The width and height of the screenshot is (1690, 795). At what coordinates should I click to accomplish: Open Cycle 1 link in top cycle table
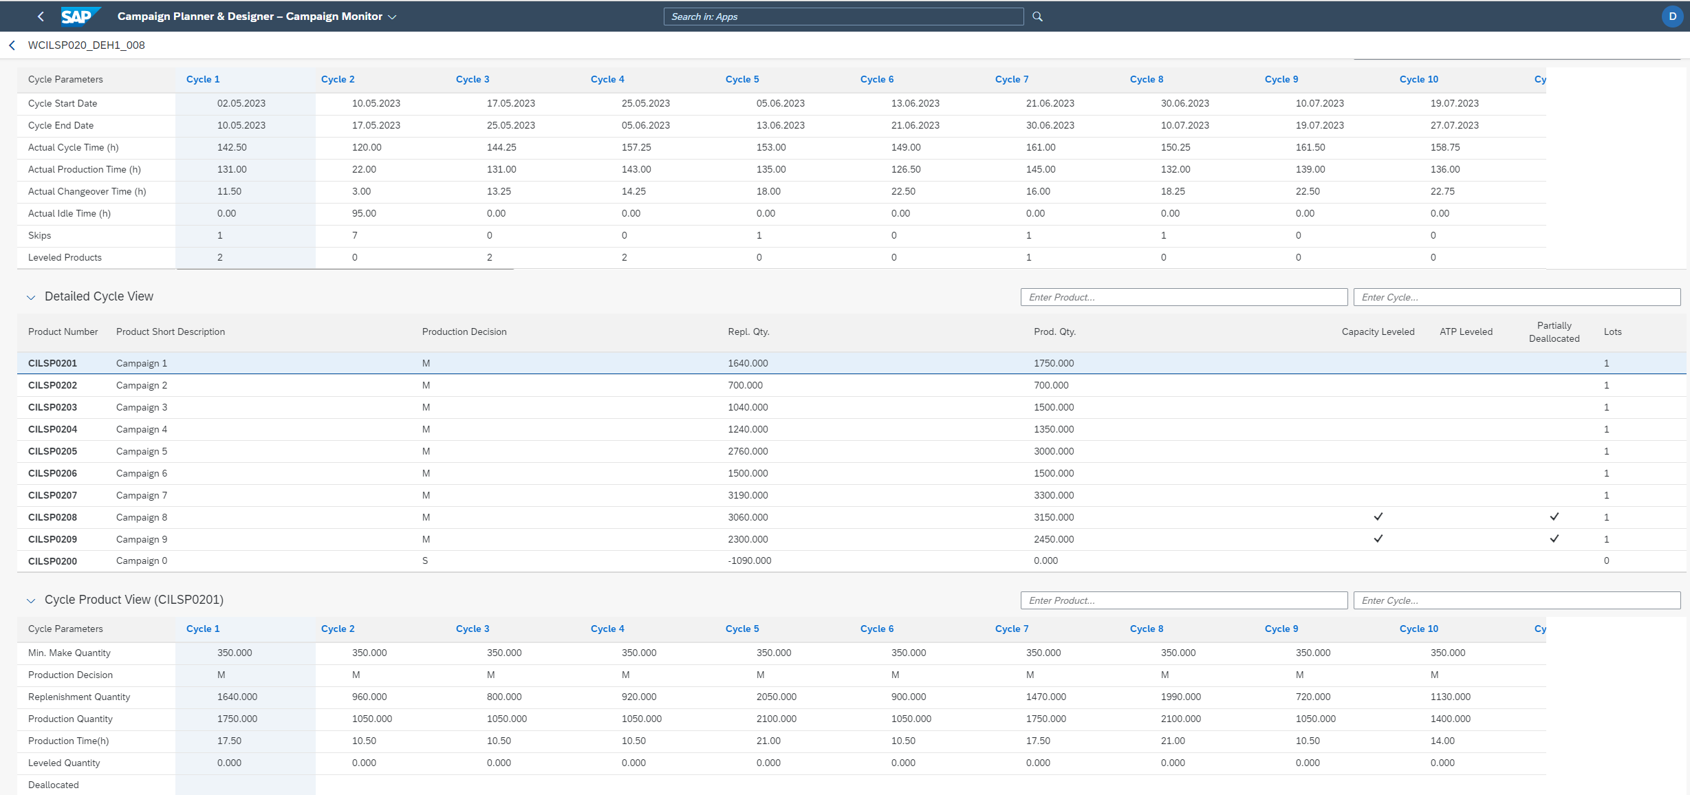(x=203, y=79)
